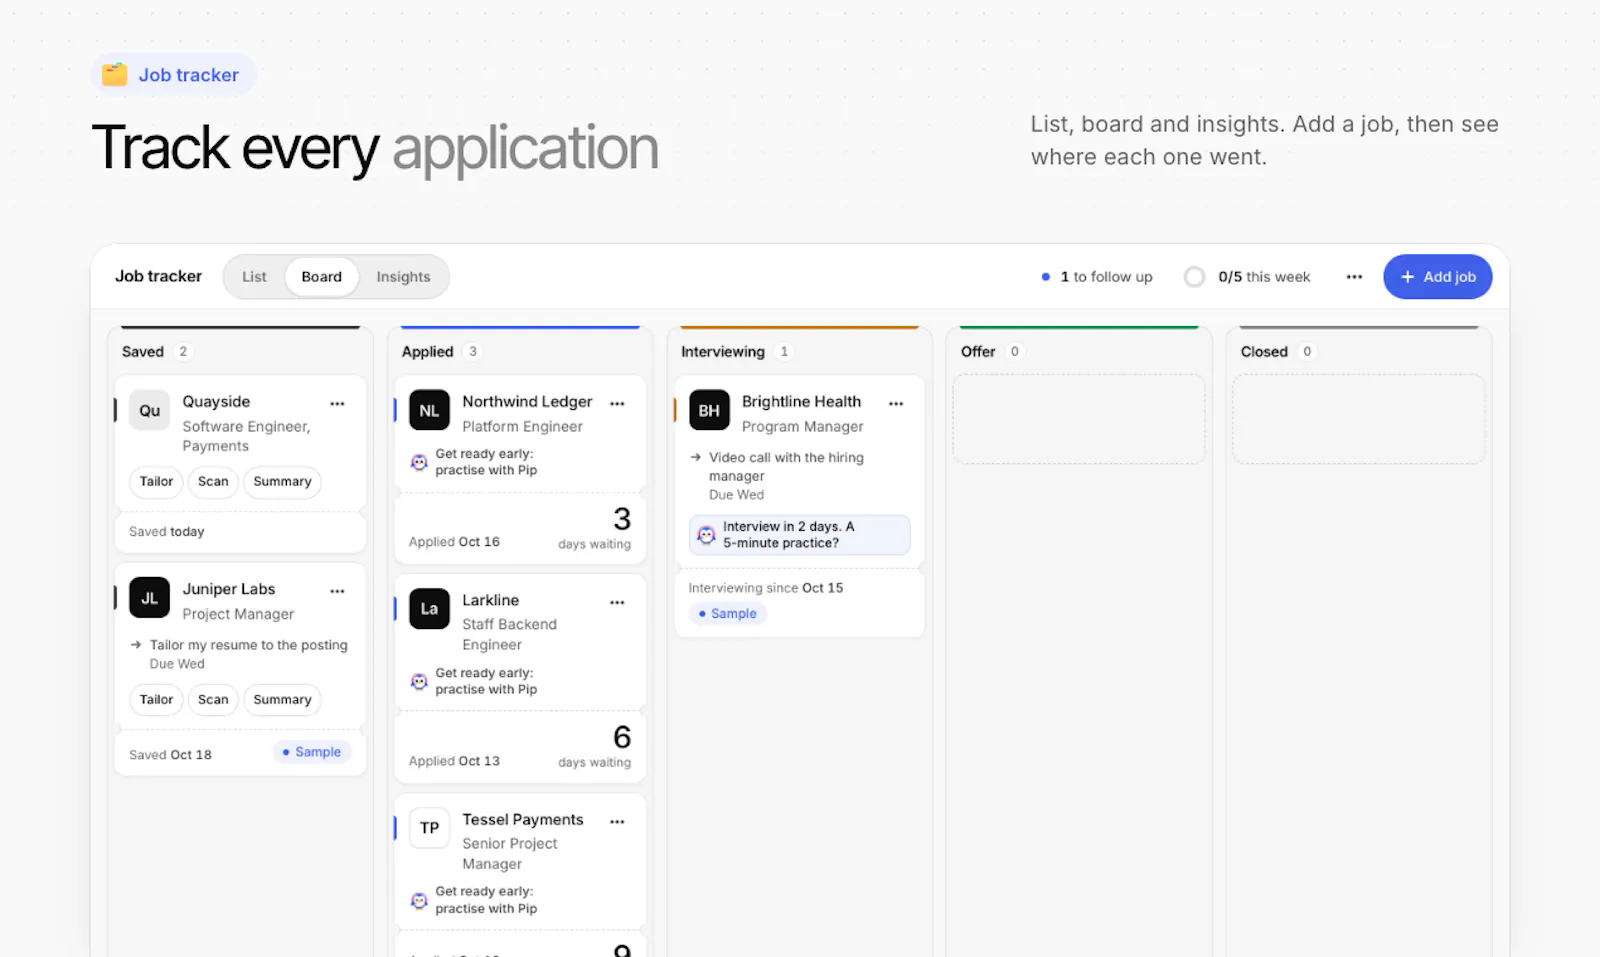This screenshot has height=957, width=1600.
Task: Click the empty Closed column drop area
Action: (x=1358, y=419)
